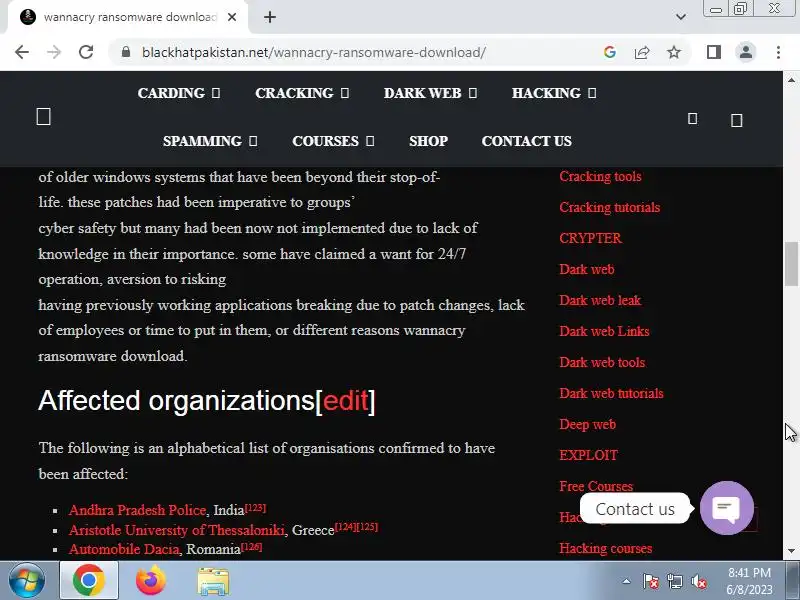Open a new browser tab
Screen dimensions: 800x600
coord(270,17)
